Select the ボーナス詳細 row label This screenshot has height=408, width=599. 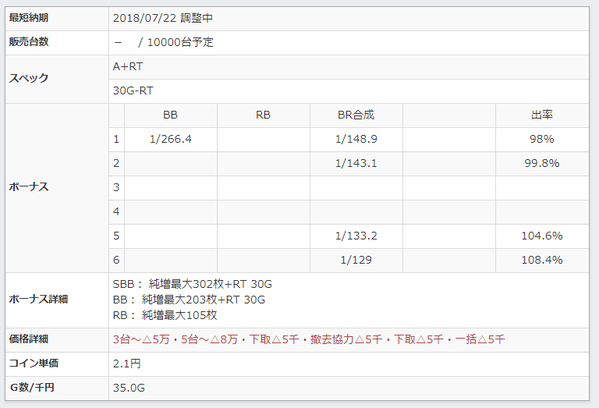pos(38,299)
